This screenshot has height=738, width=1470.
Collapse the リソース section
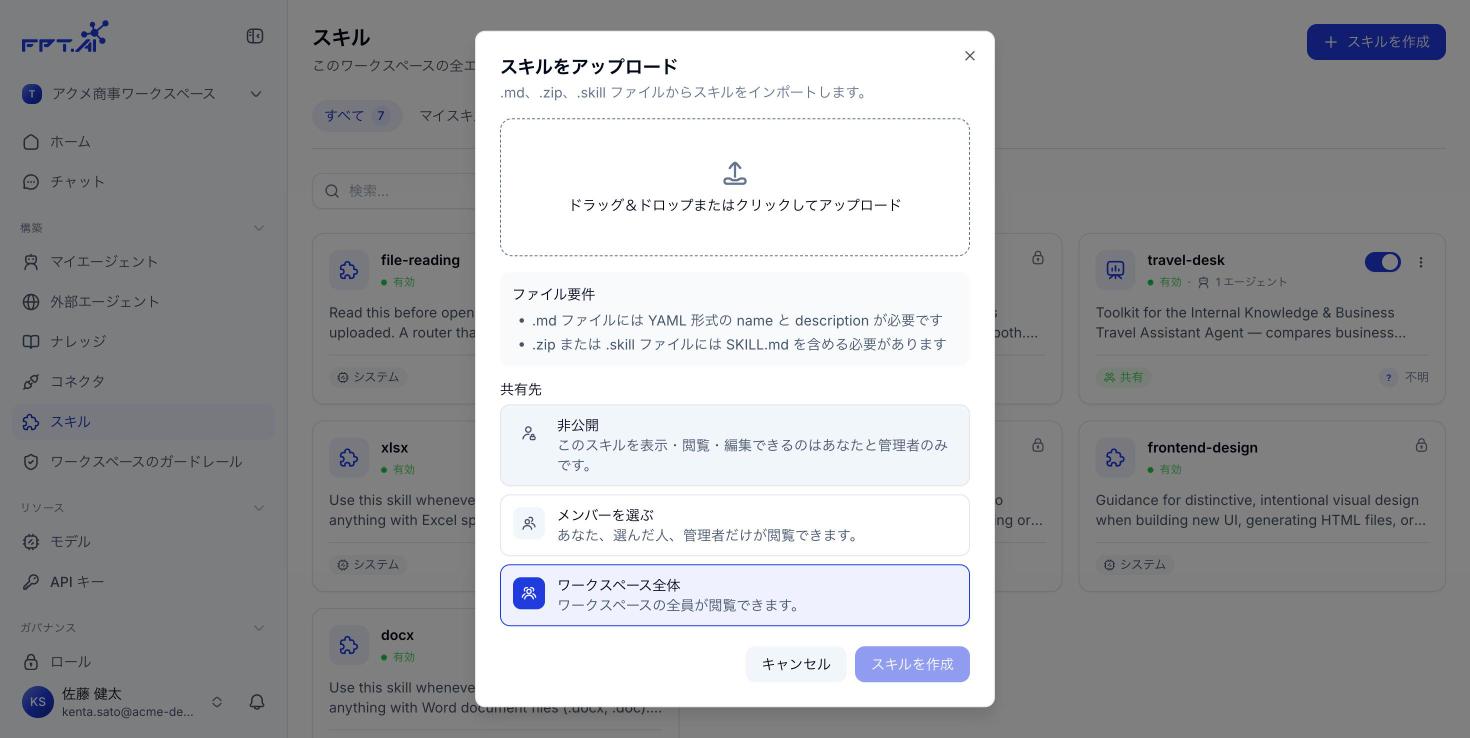[x=259, y=508]
